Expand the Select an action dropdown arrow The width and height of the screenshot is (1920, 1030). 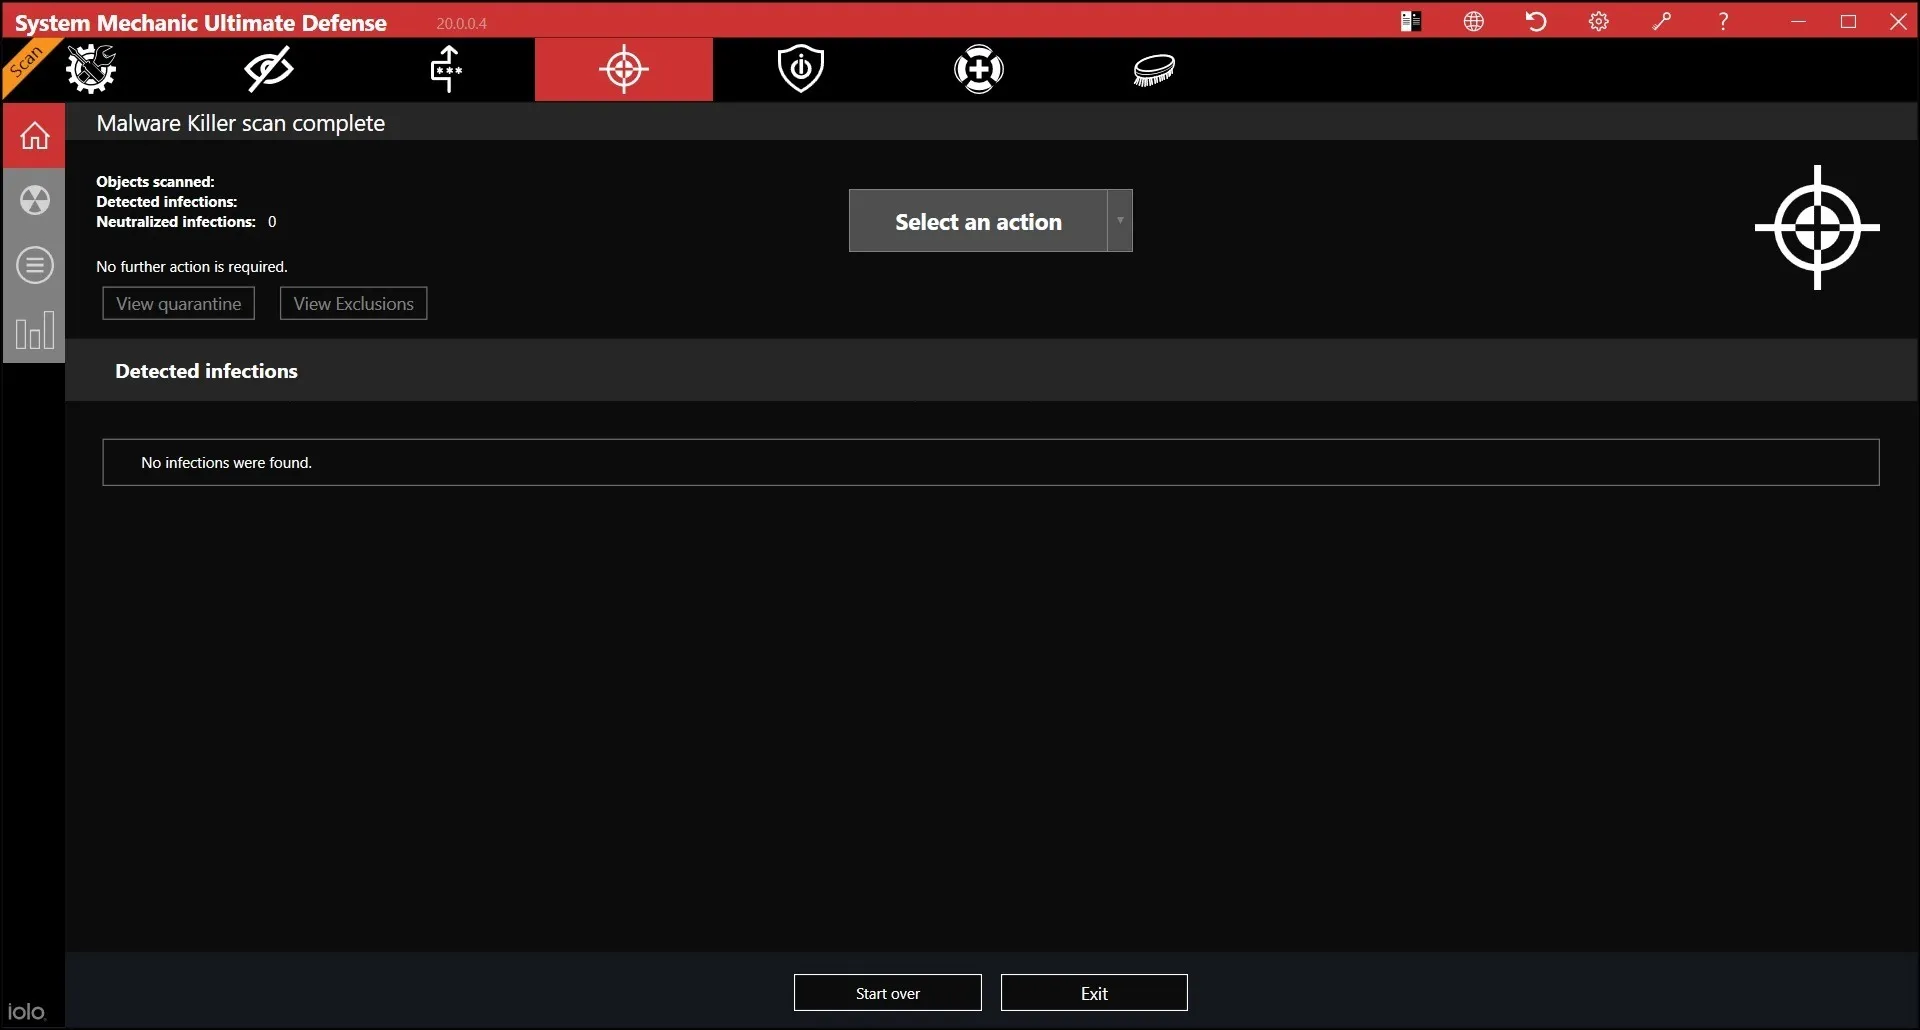pyautogui.click(x=1120, y=221)
